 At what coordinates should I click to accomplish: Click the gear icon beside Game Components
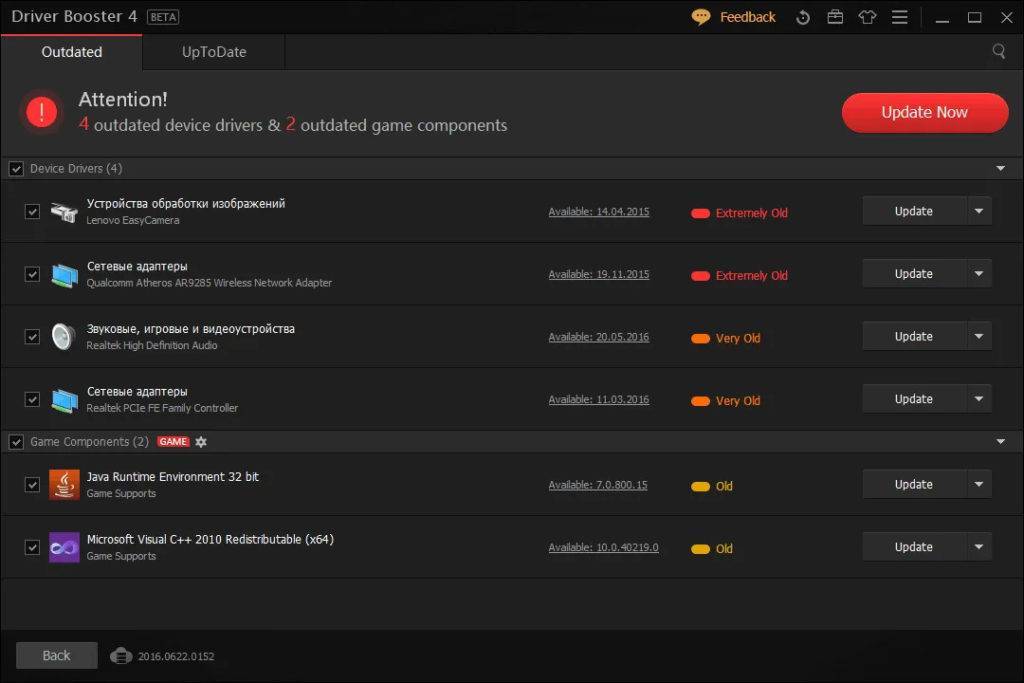[201, 442]
